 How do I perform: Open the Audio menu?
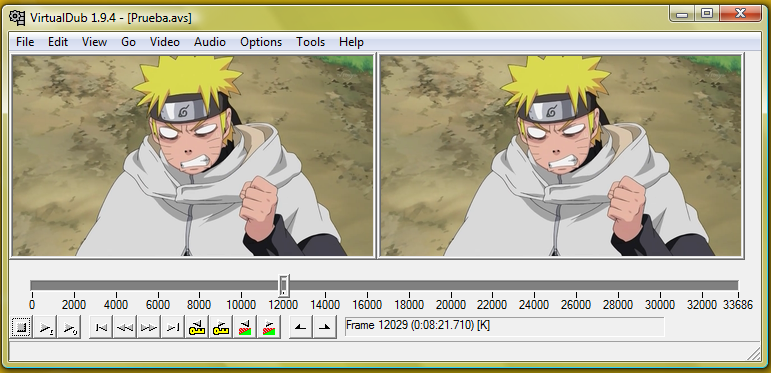210,42
